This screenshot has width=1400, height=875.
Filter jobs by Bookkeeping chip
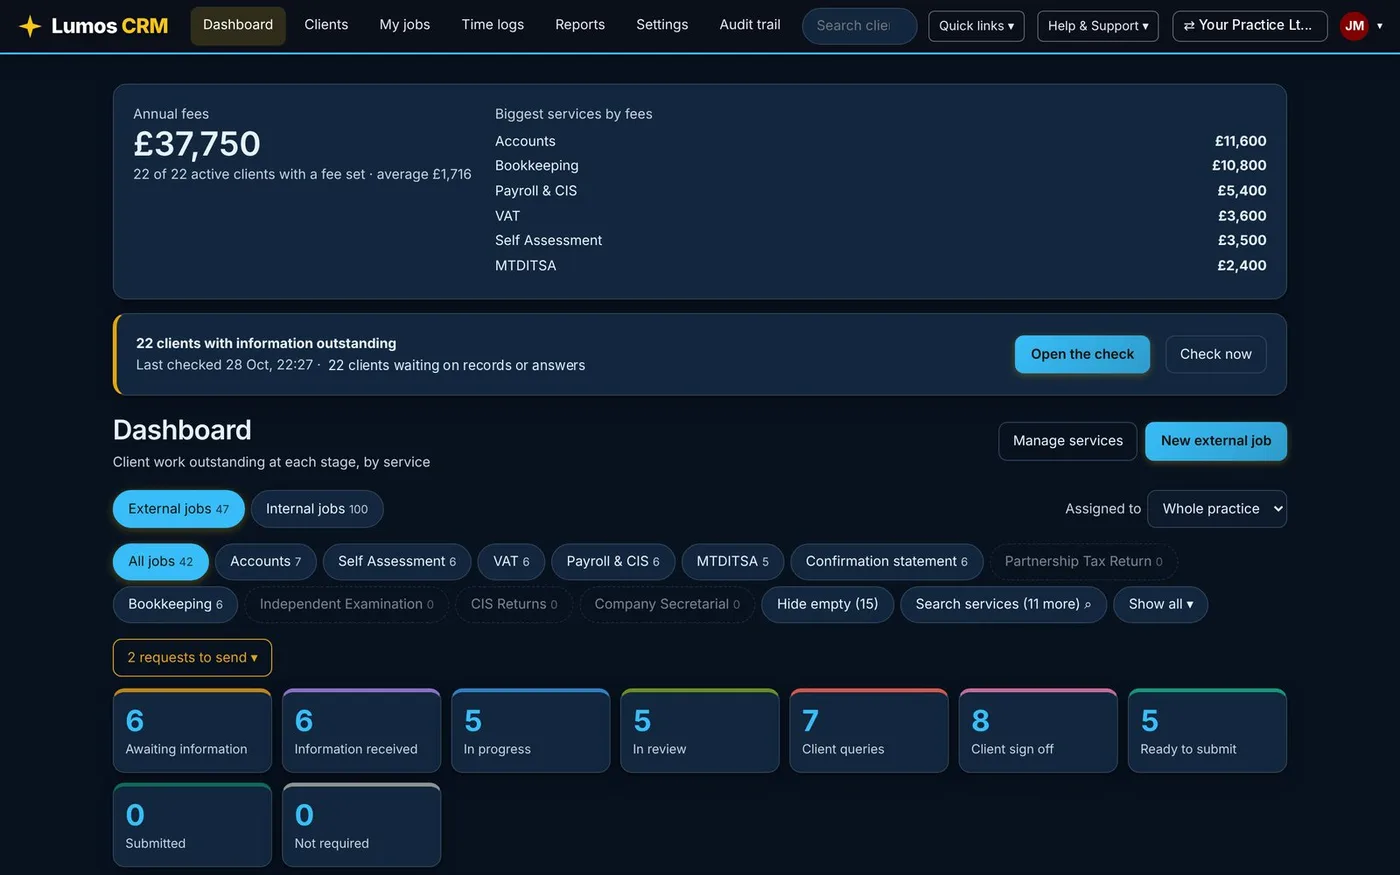[175, 605]
